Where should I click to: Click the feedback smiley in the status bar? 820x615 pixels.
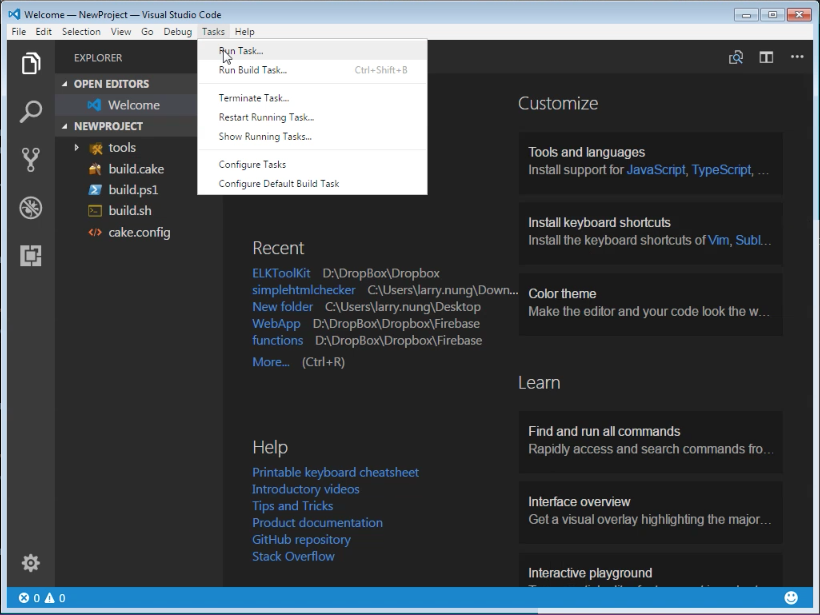pos(791,598)
